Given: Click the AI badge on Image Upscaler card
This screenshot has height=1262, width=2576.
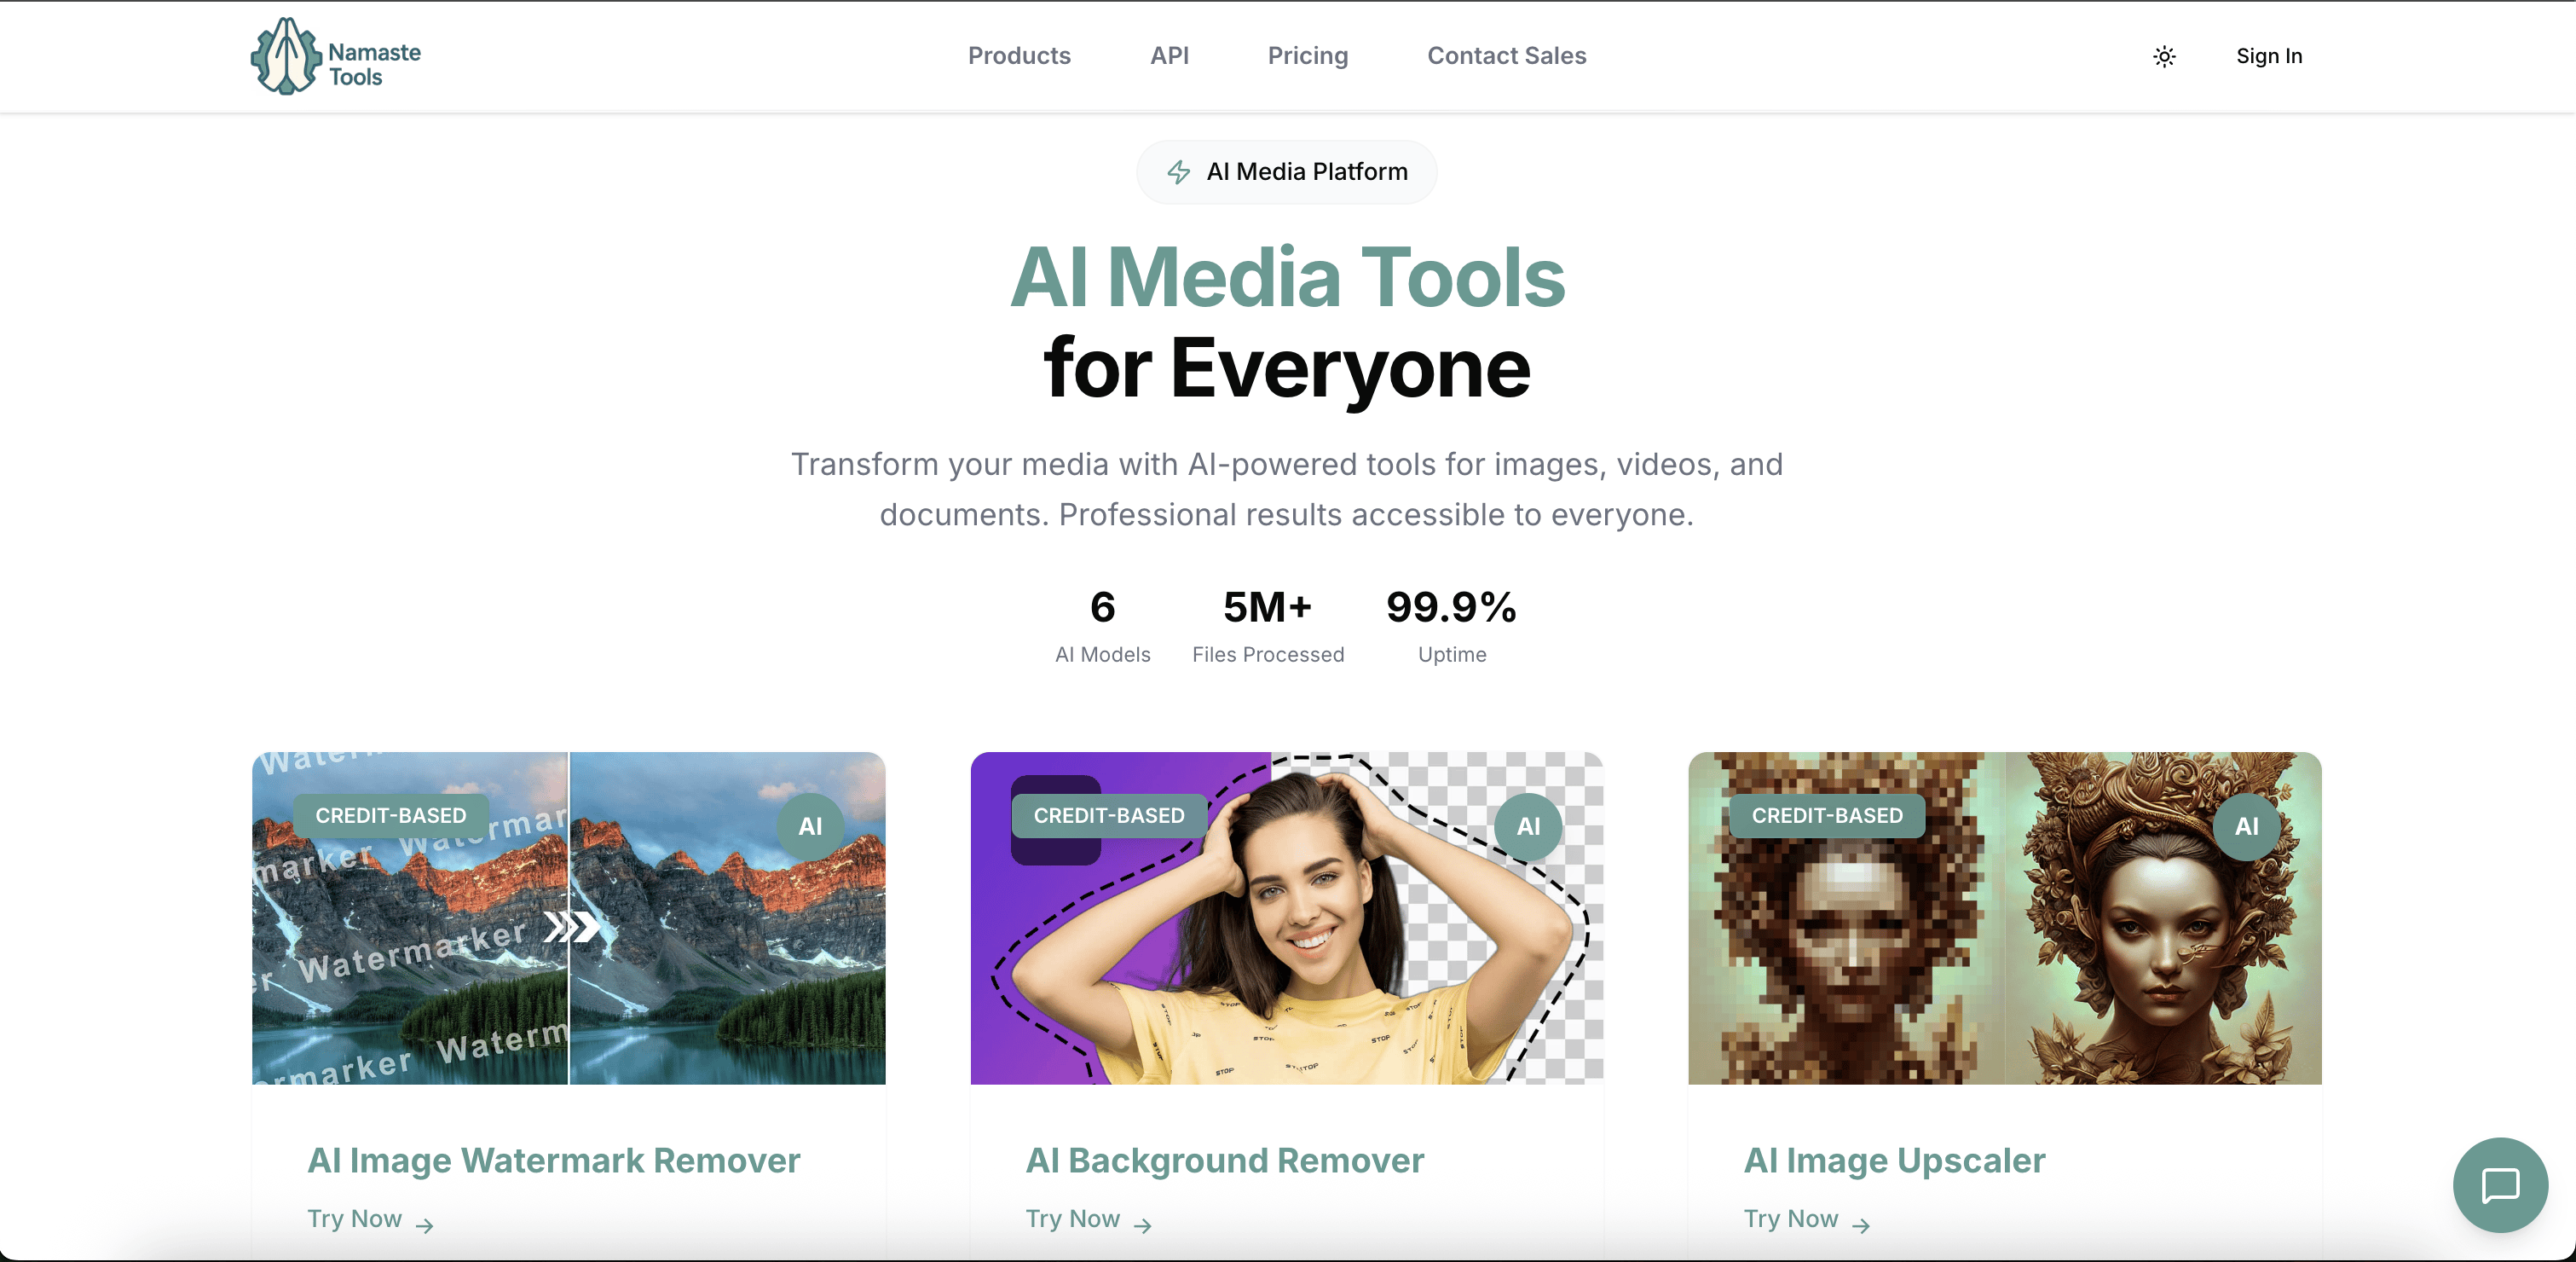Looking at the screenshot, I should point(2246,826).
